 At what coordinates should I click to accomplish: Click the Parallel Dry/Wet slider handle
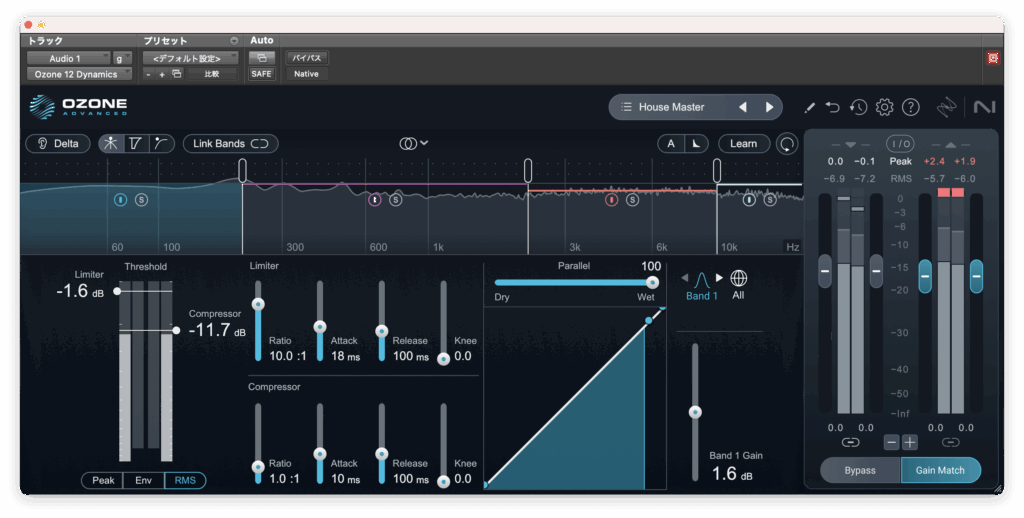point(653,282)
